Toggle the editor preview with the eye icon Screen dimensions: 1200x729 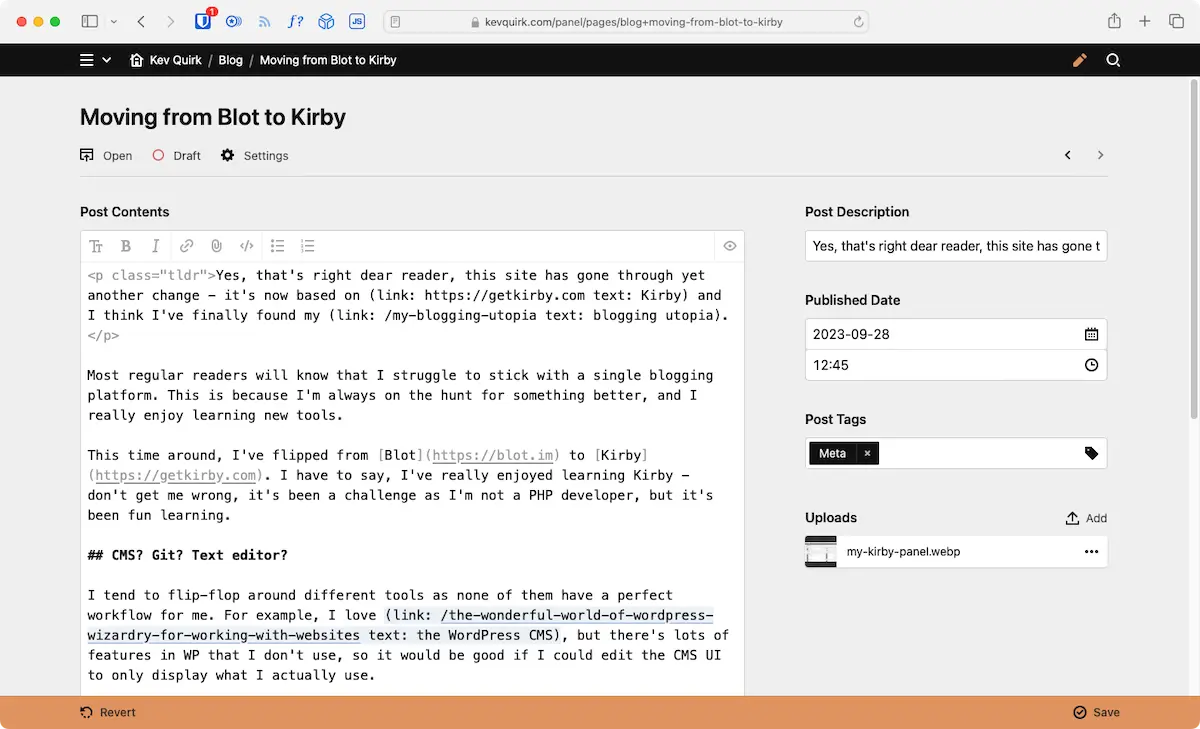[729, 246]
